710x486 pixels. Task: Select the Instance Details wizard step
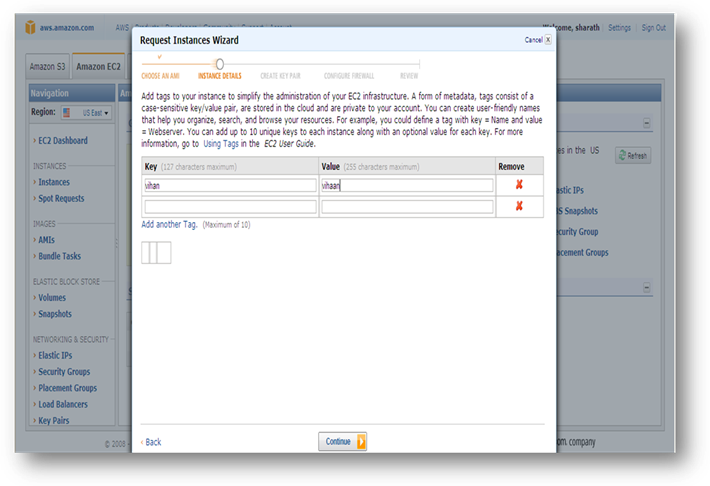[x=220, y=76]
